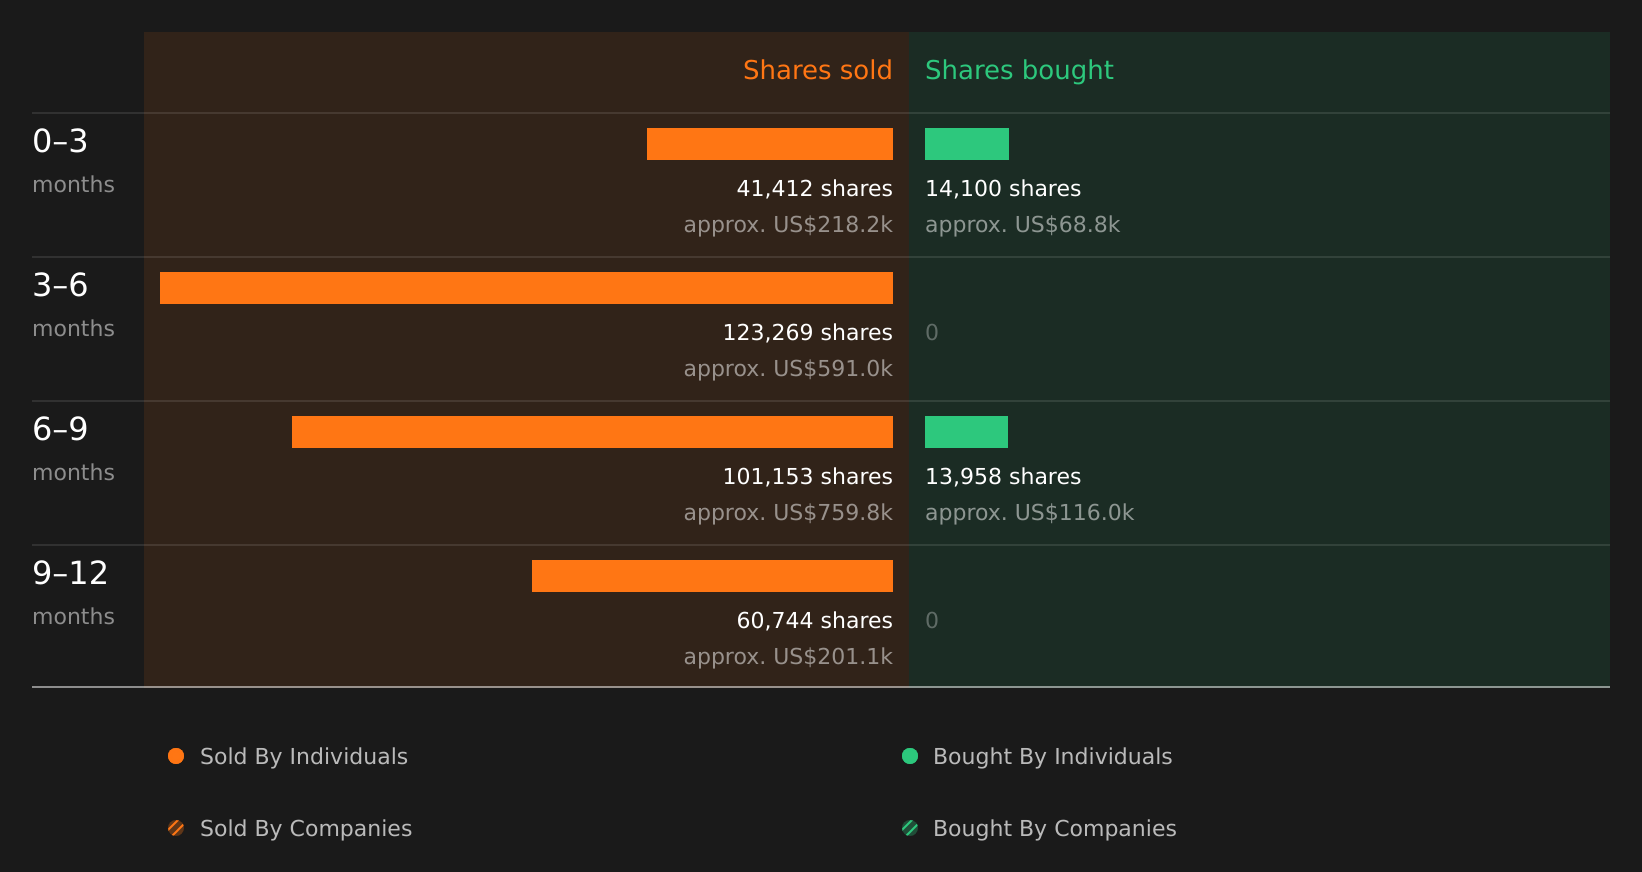Click the 0–3 months row label
Image resolution: width=1642 pixels, height=872 pixels.
[x=73, y=161]
